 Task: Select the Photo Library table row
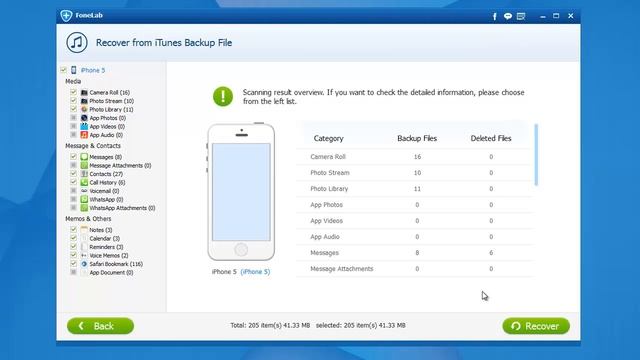(415, 189)
